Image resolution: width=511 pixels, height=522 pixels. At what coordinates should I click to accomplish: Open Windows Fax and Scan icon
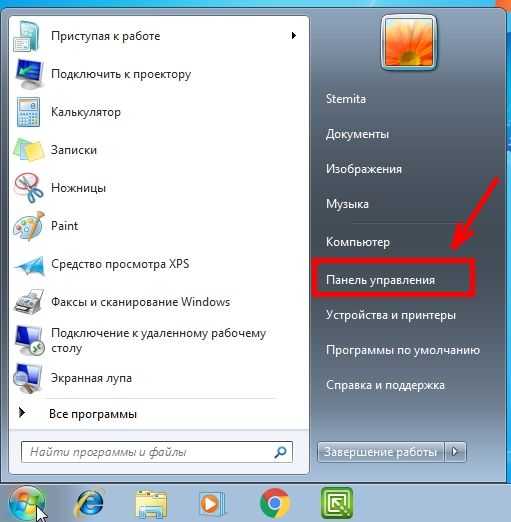(29, 302)
